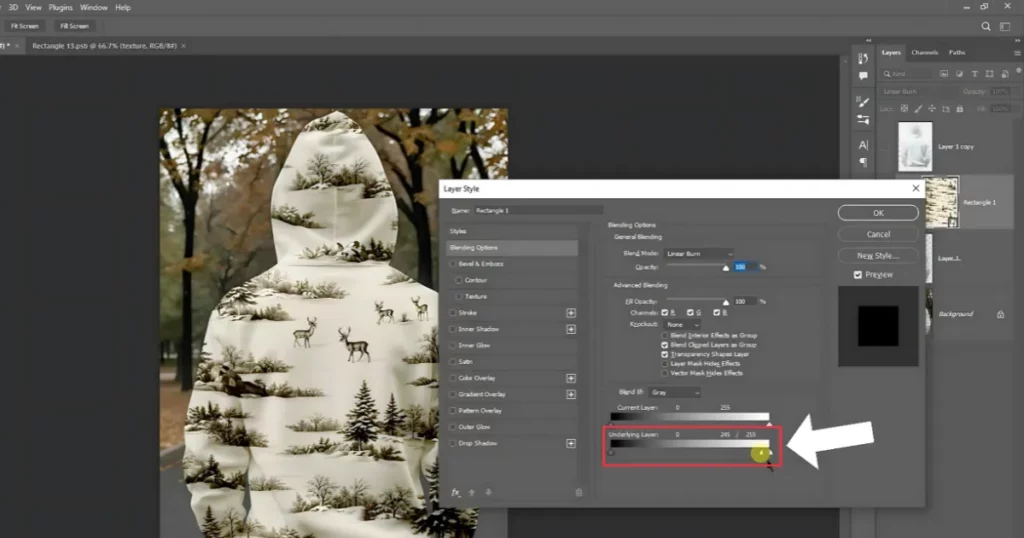This screenshot has height=538, width=1024.
Task: Click OK in Layer Style dialog
Action: click(878, 213)
